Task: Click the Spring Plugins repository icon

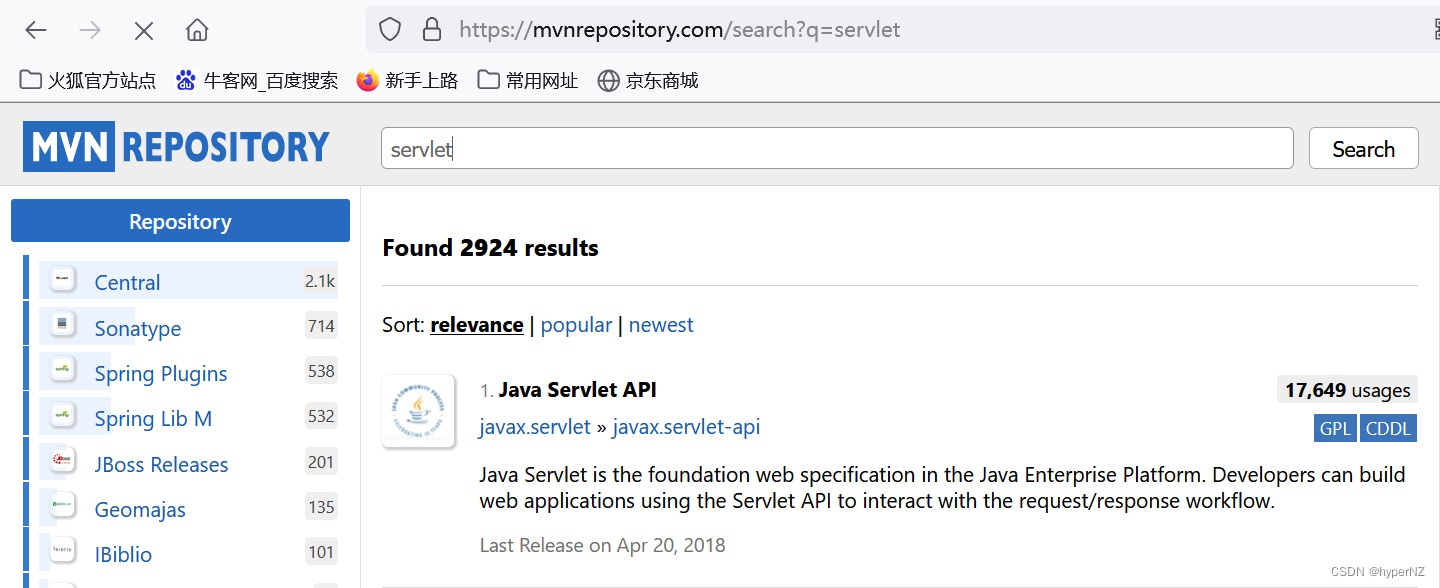Action: [x=62, y=371]
